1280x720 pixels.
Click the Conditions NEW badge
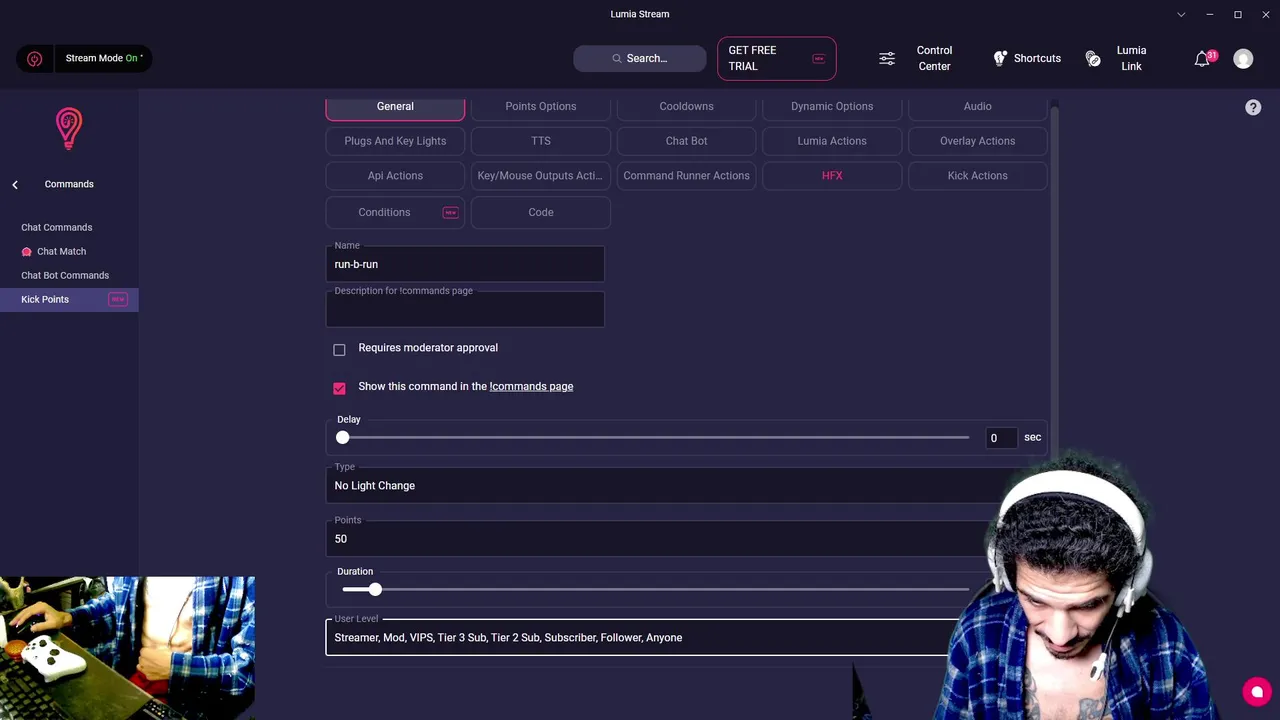click(x=451, y=212)
